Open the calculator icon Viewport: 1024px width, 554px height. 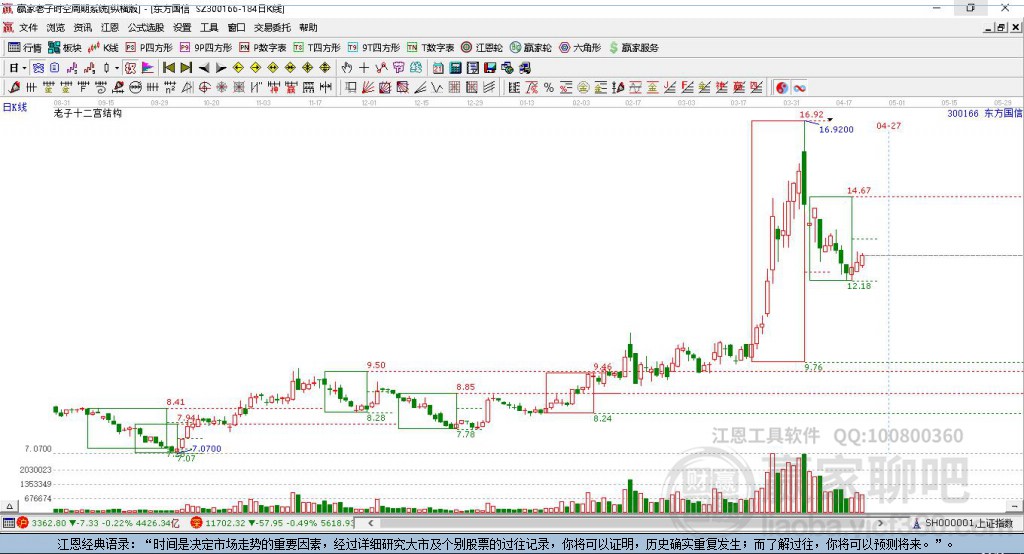[456, 68]
